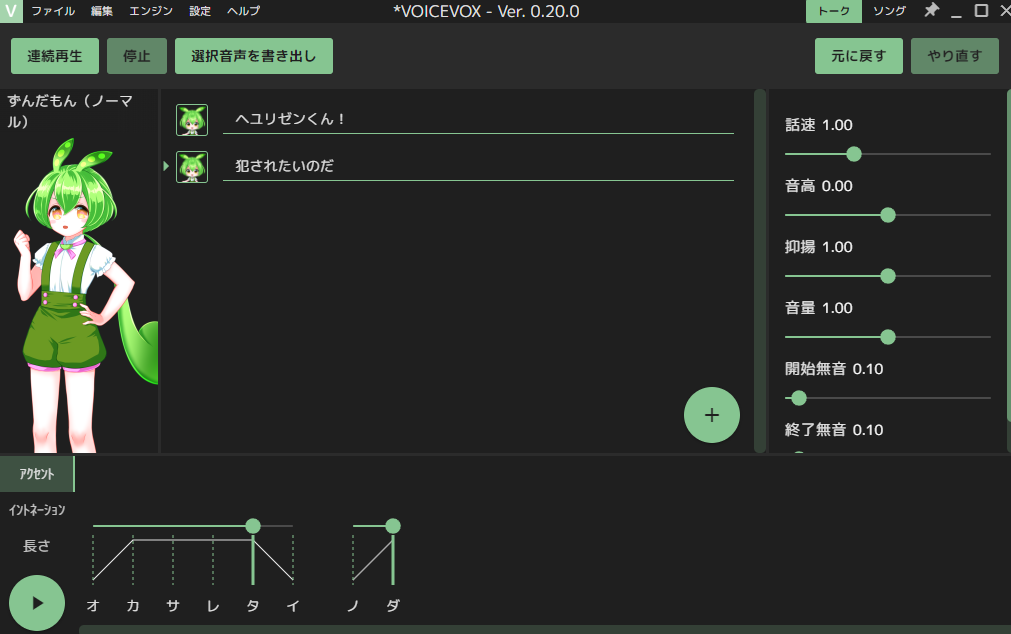Open the 設定 menu
1011x634 pixels.
tap(200, 11)
